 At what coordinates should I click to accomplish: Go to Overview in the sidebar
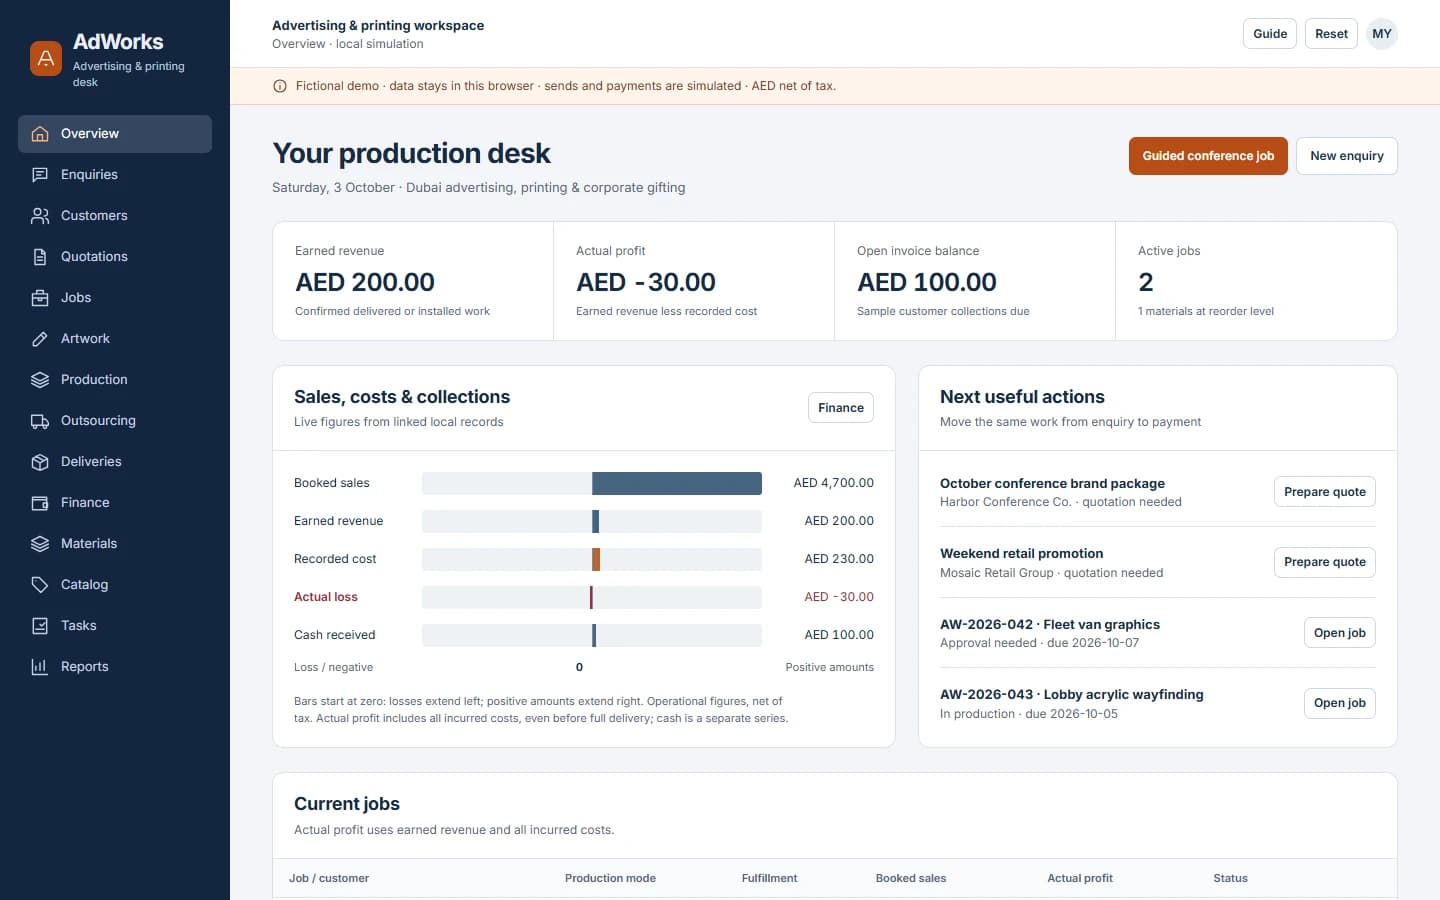pyautogui.click(x=115, y=134)
